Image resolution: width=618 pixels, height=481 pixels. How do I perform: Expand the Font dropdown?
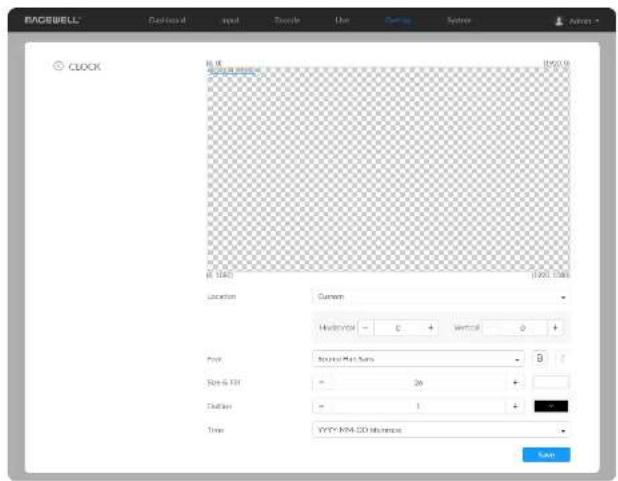point(418,359)
